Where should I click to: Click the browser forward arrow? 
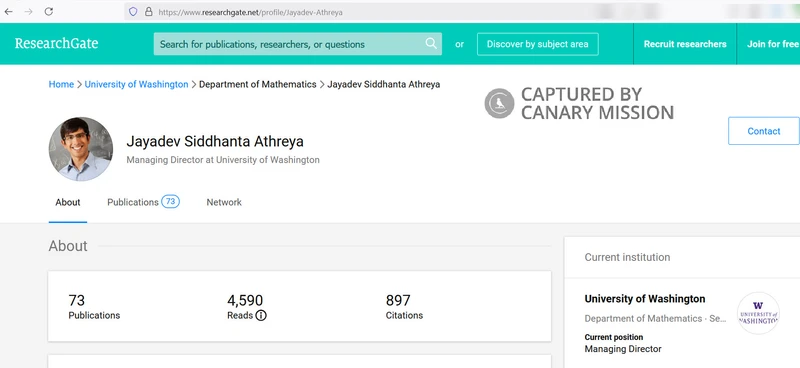(29, 11)
